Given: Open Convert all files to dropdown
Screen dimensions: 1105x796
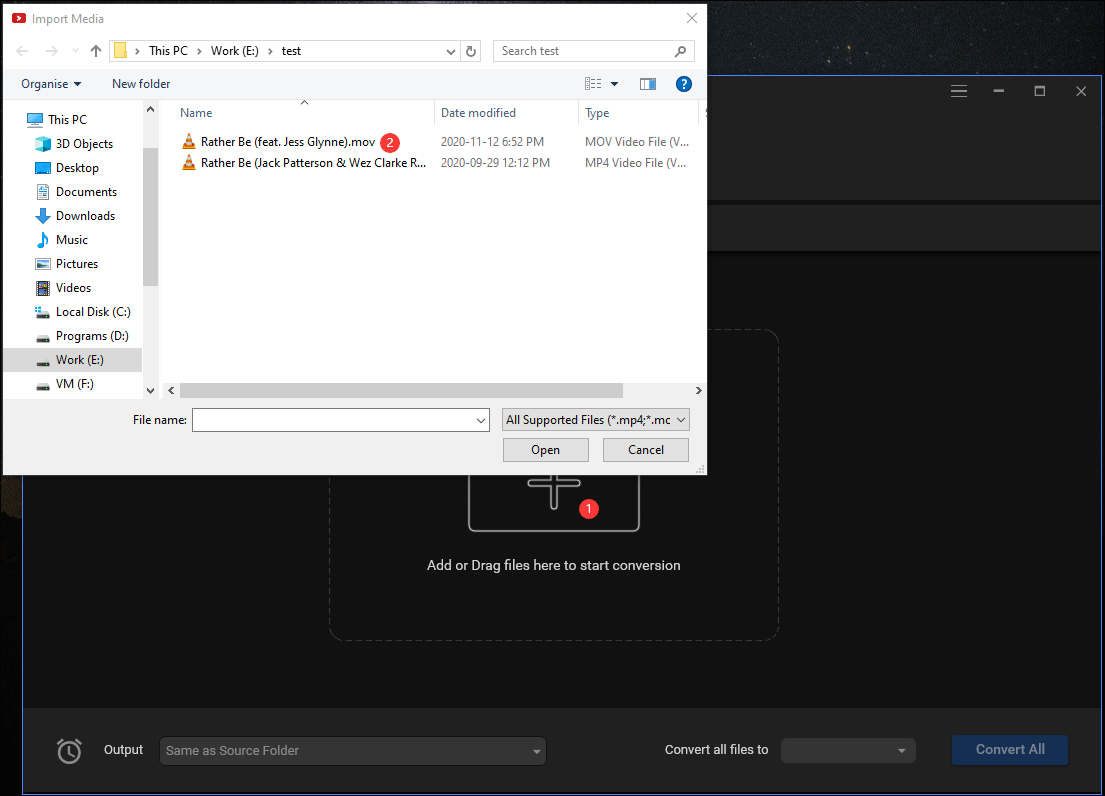Looking at the screenshot, I should coord(848,750).
